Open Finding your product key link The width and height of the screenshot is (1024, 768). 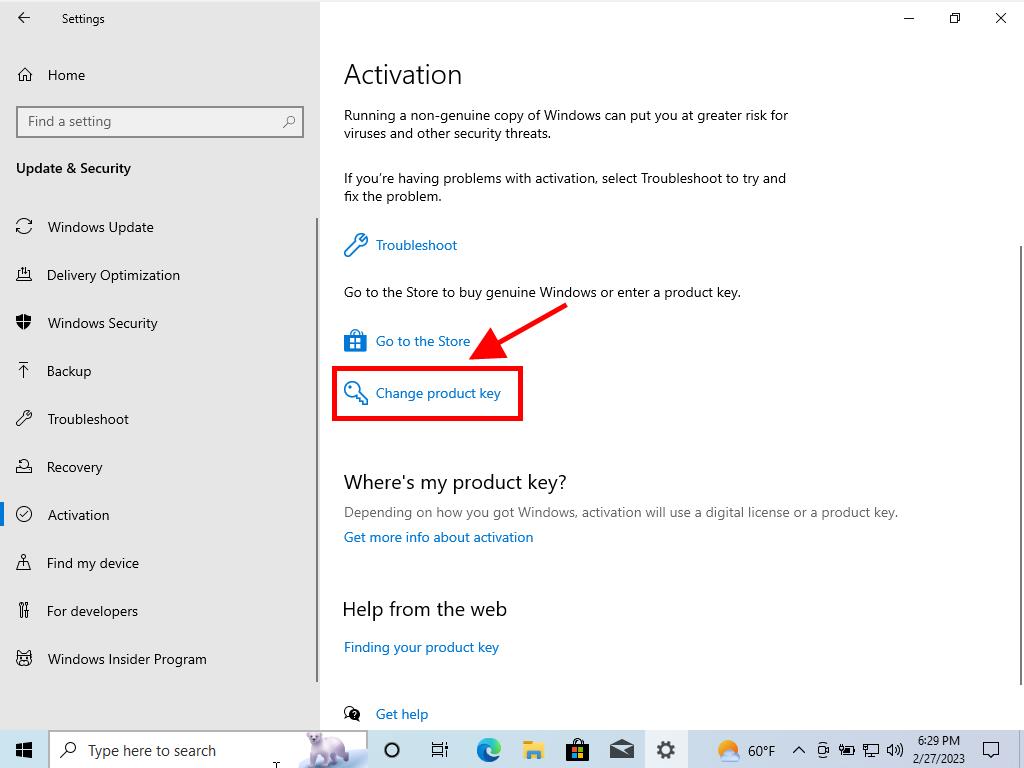point(421,647)
